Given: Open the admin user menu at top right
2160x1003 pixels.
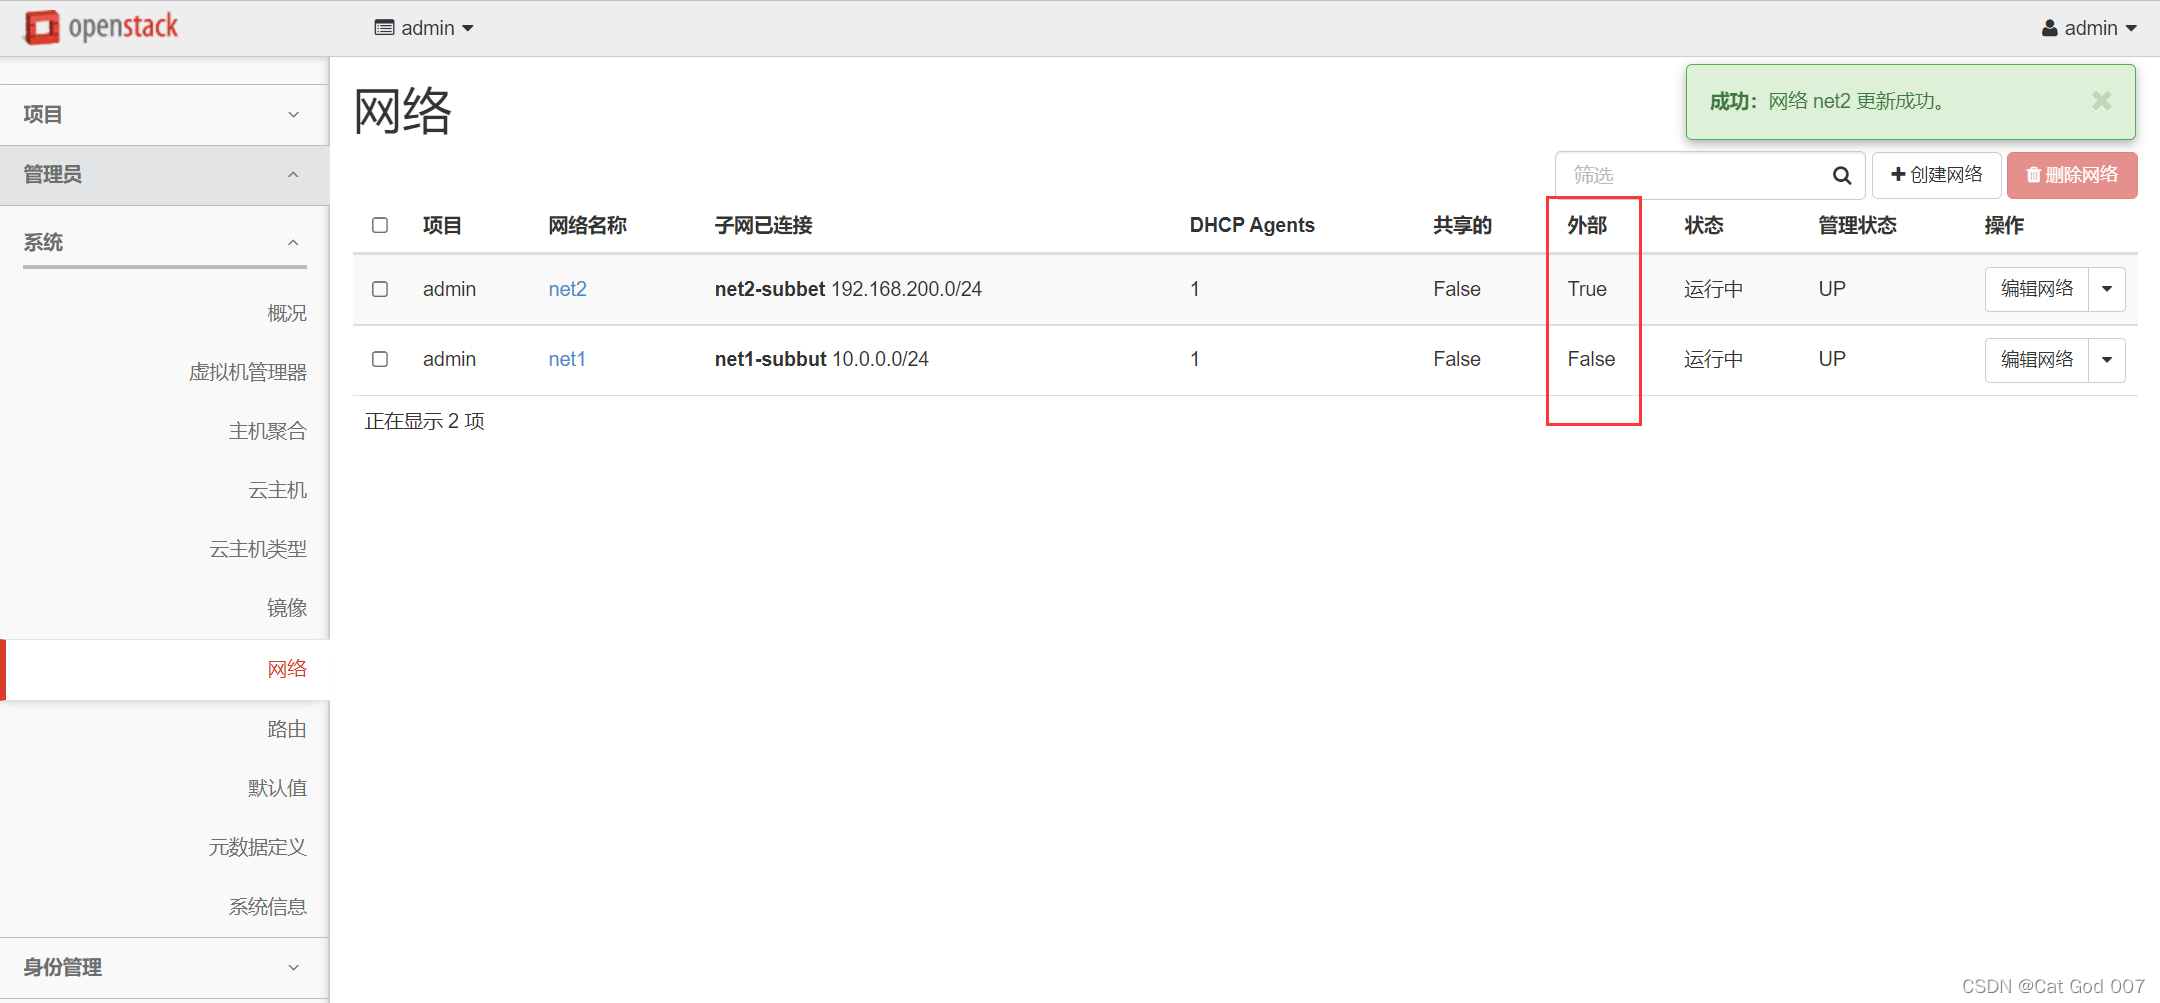Looking at the screenshot, I should point(2089,28).
